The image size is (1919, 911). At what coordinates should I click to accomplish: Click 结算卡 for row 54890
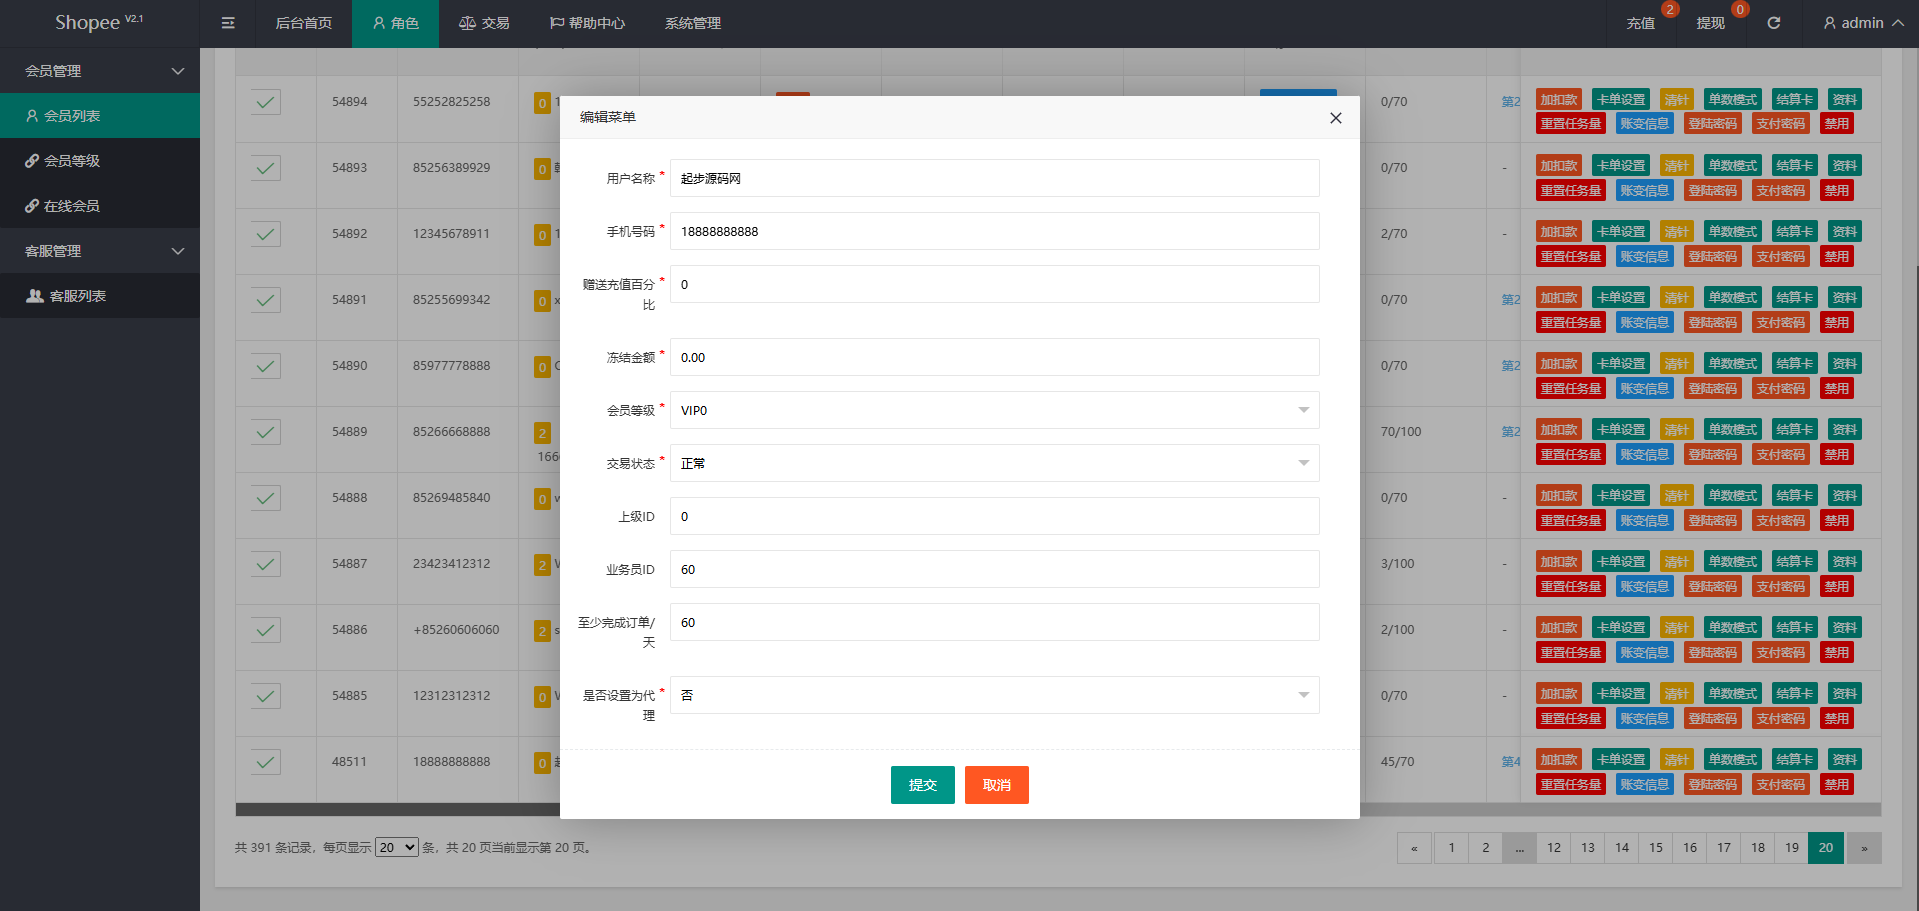(x=1794, y=363)
